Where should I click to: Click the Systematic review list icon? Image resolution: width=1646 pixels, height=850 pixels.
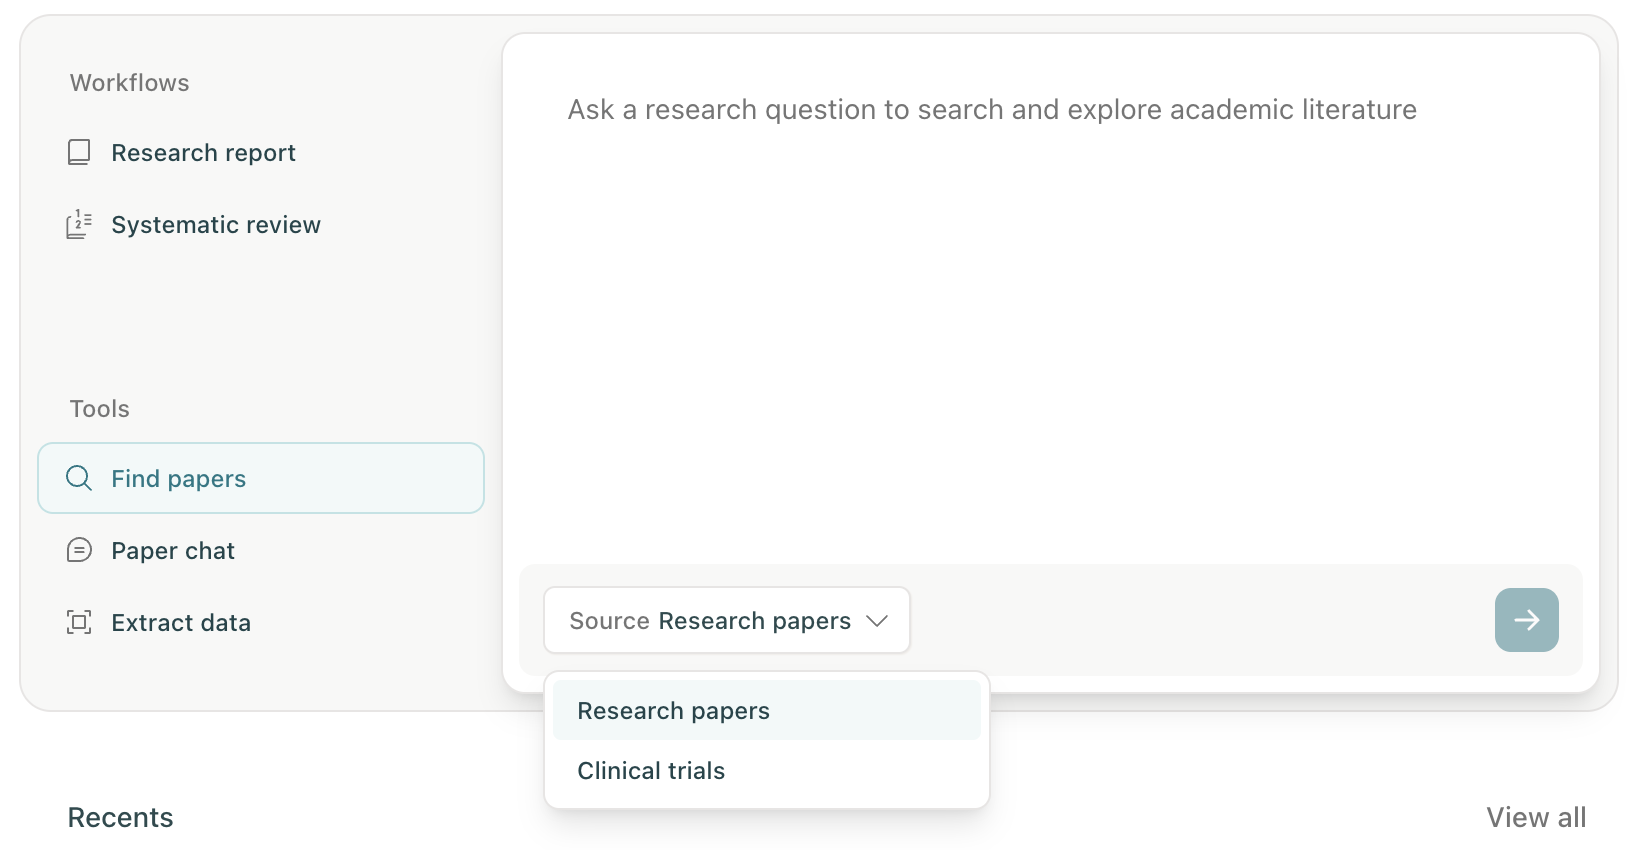tap(79, 224)
